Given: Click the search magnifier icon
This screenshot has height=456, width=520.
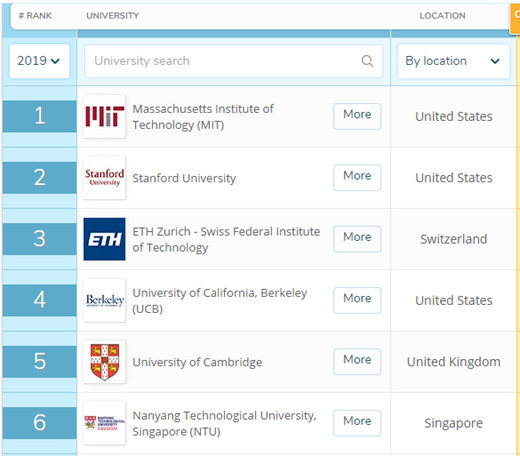Looking at the screenshot, I should (367, 61).
